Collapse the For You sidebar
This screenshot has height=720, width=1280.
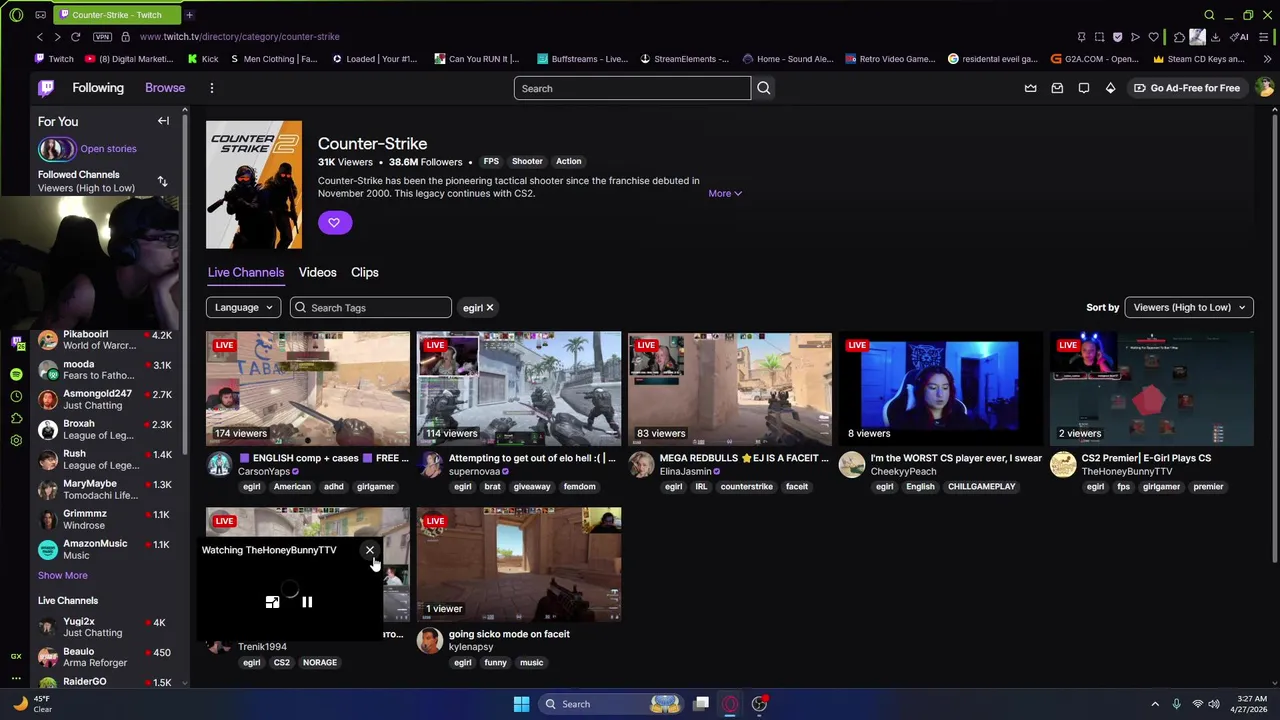point(163,121)
